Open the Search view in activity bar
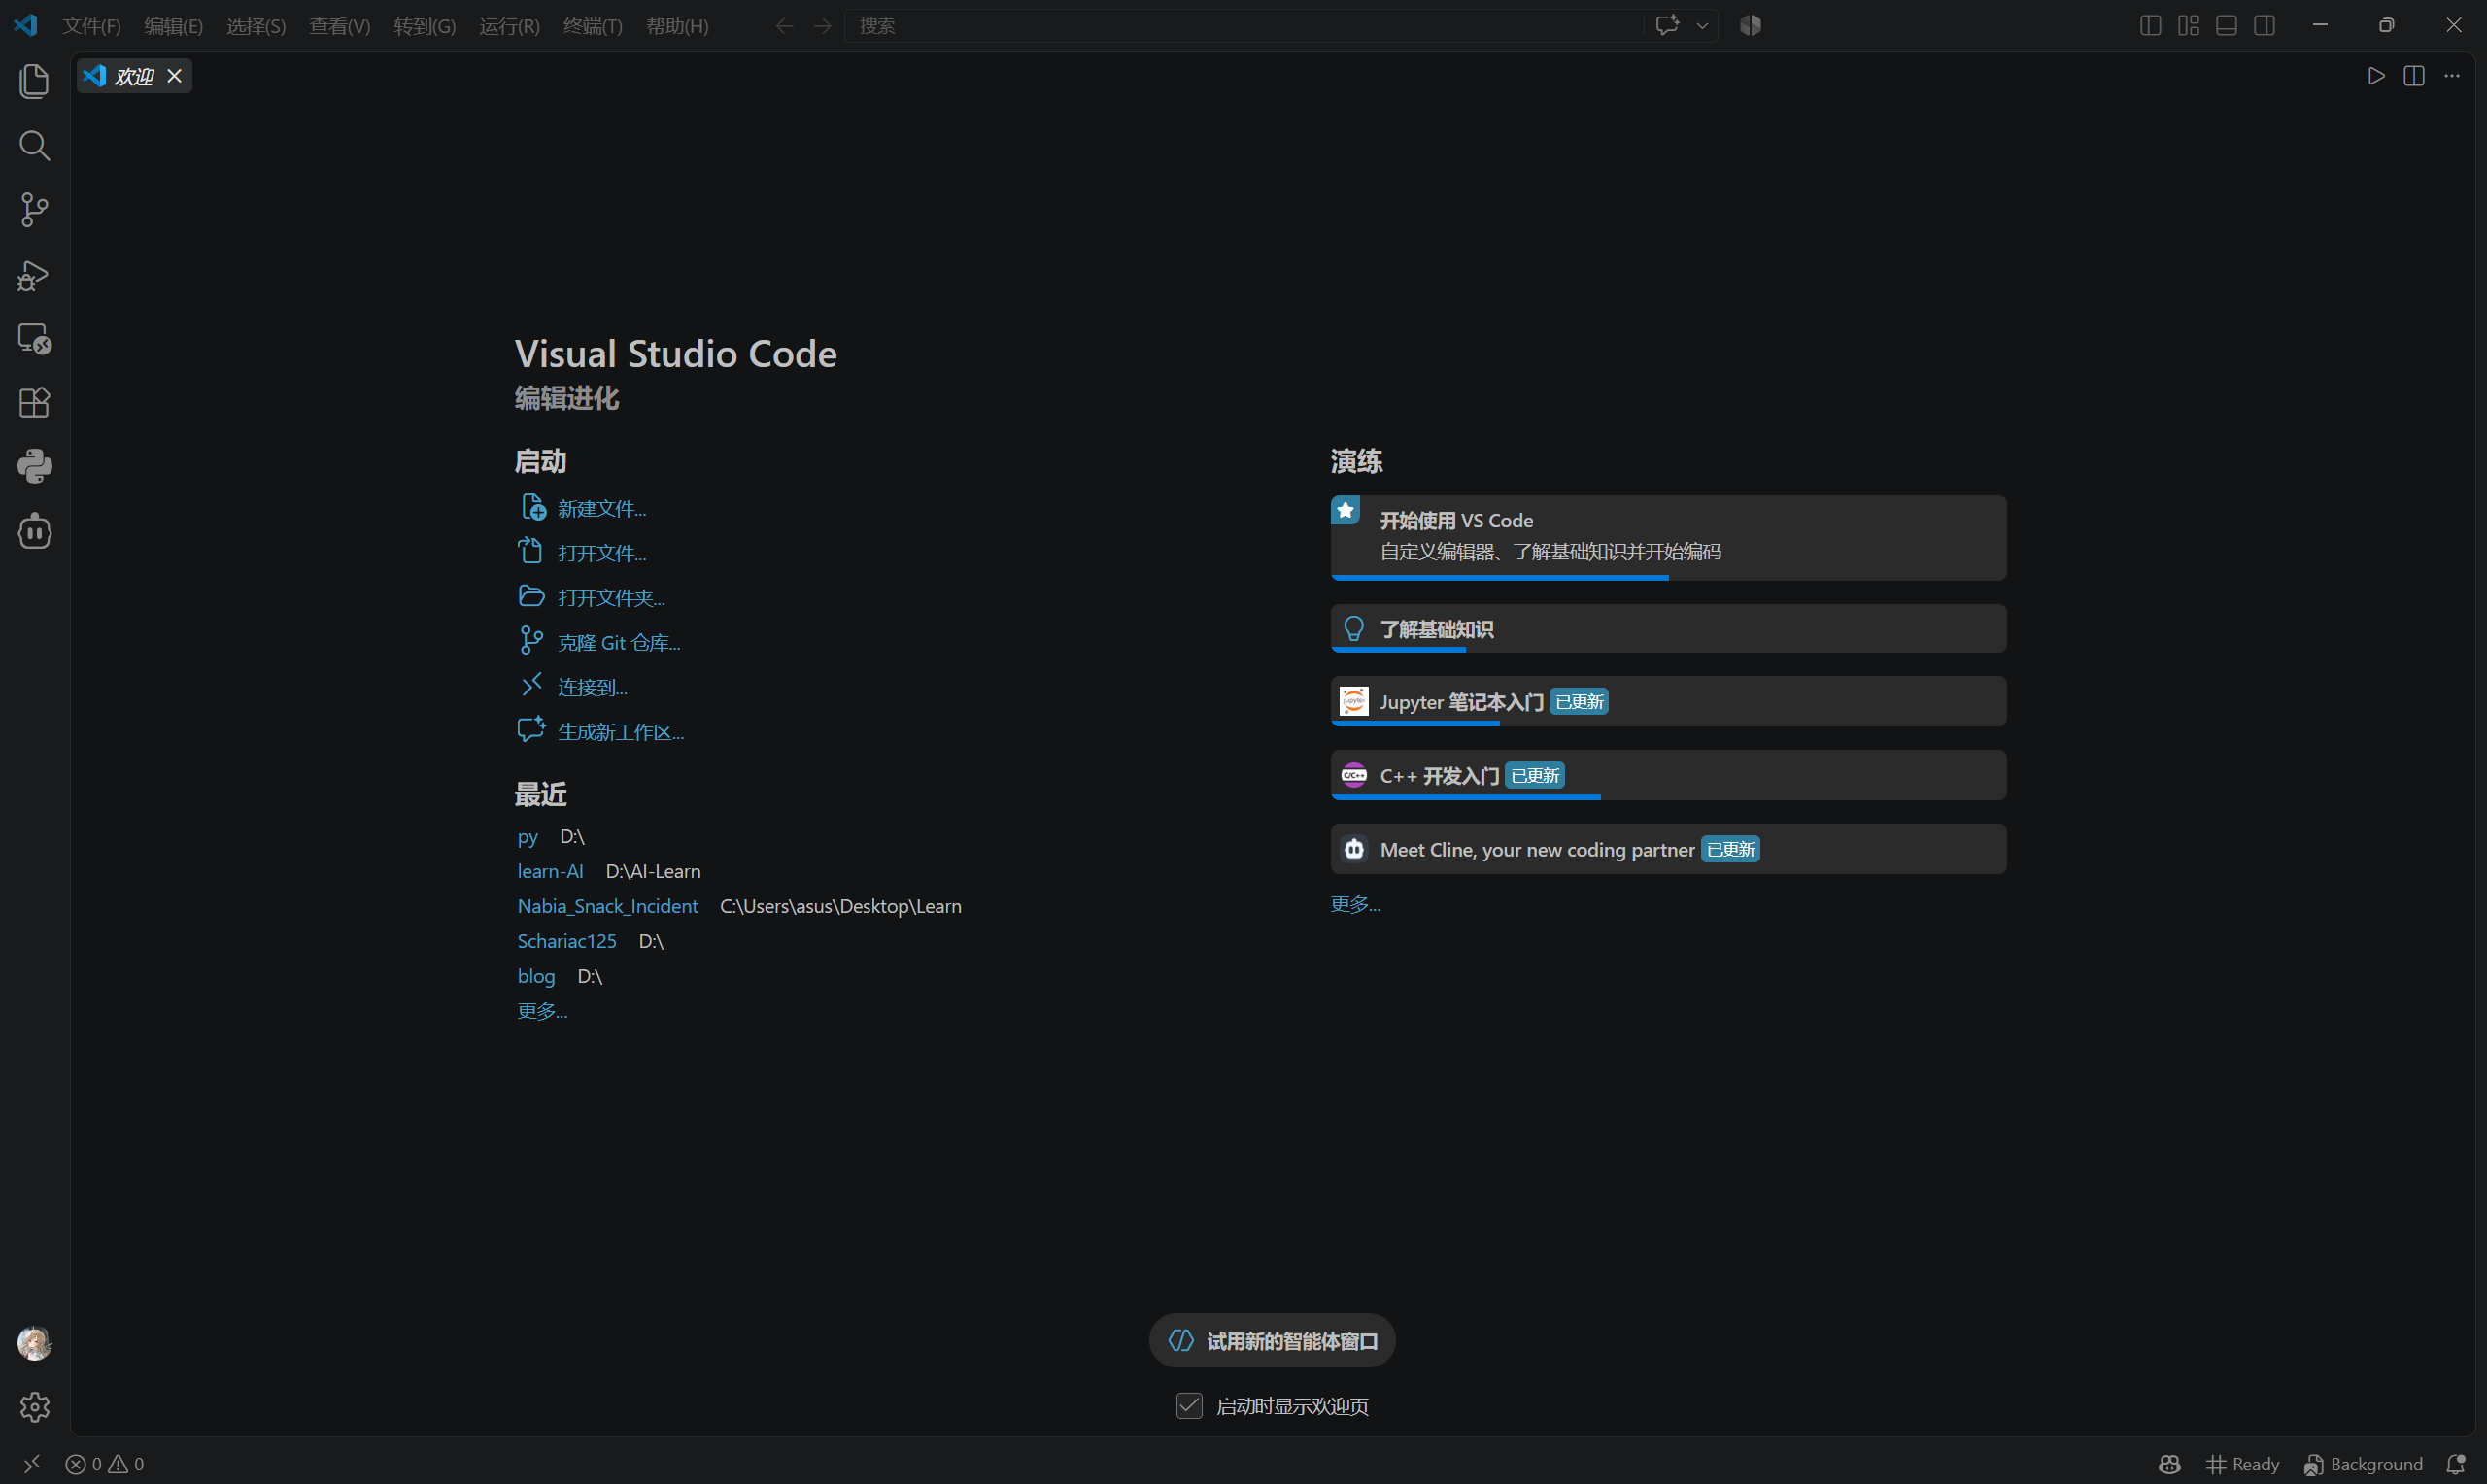Screen dimensions: 2487x1484 pos(34,146)
